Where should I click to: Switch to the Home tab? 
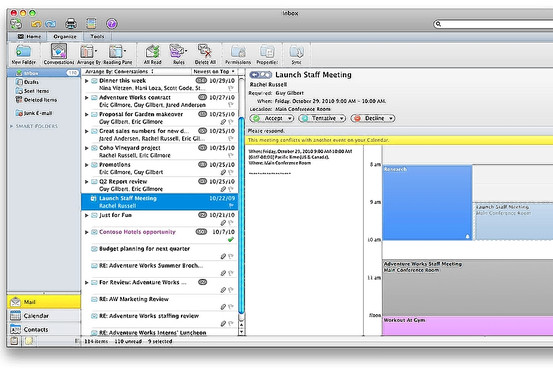tap(29, 36)
